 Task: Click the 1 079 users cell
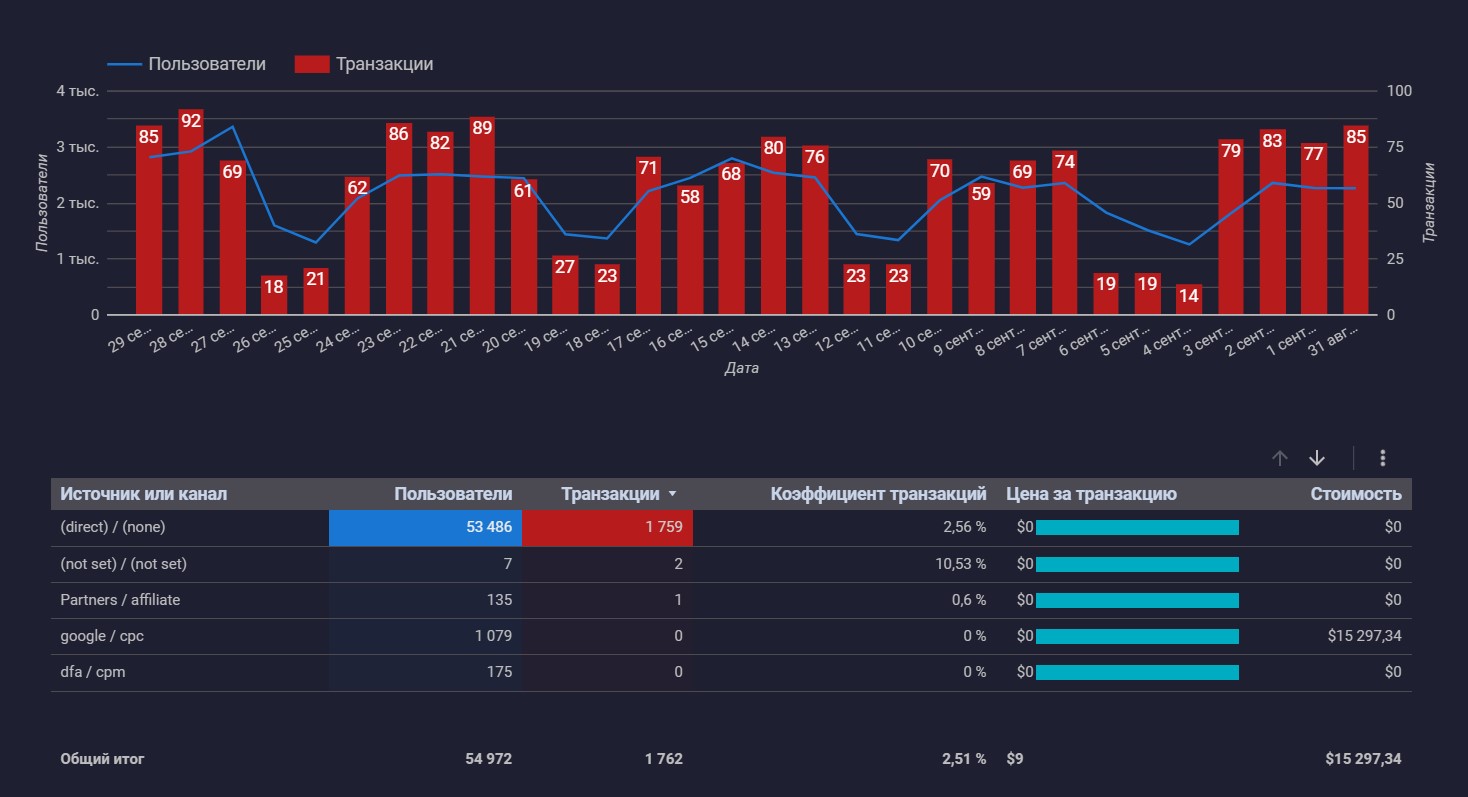(x=491, y=636)
